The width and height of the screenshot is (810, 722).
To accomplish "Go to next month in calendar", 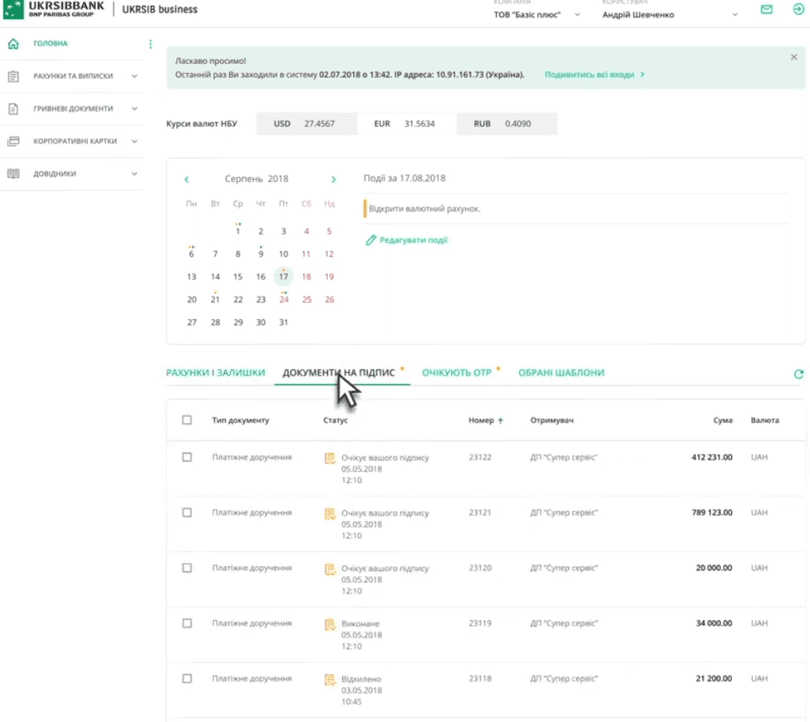I will (334, 180).
